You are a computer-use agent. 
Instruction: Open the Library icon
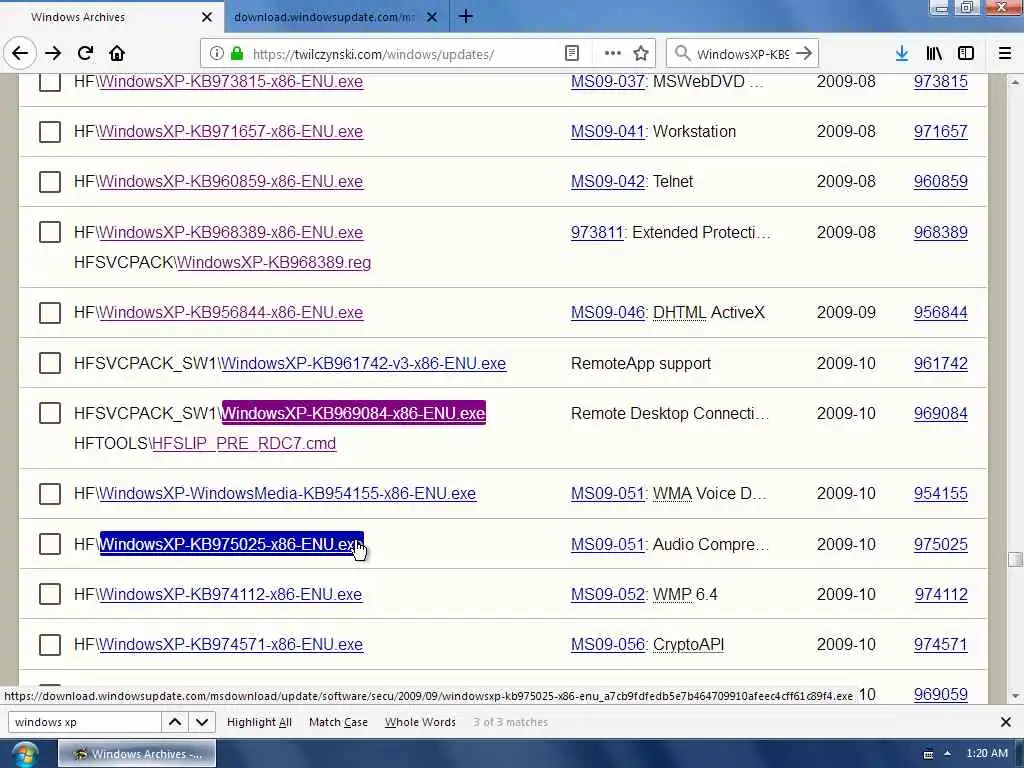[x=934, y=54]
